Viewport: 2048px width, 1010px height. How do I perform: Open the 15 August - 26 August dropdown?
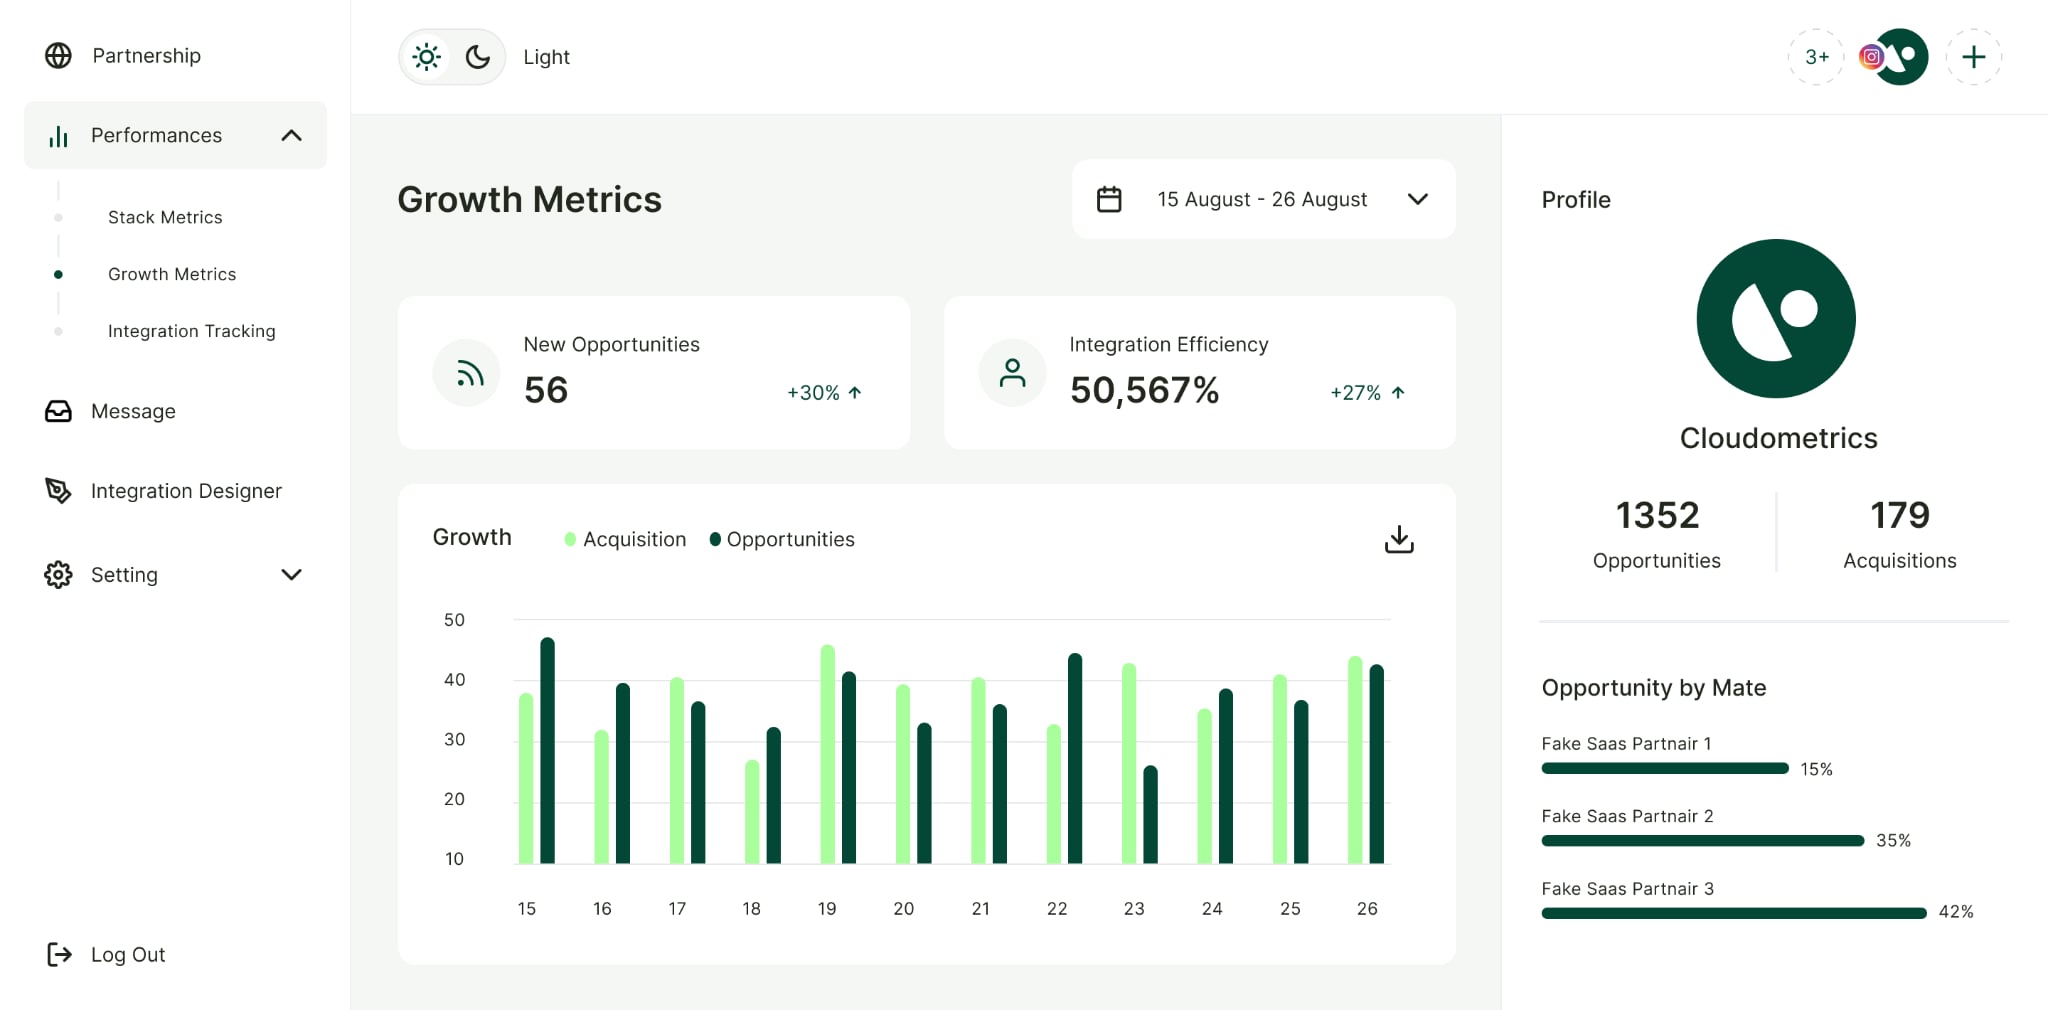pyautogui.click(x=1417, y=199)
